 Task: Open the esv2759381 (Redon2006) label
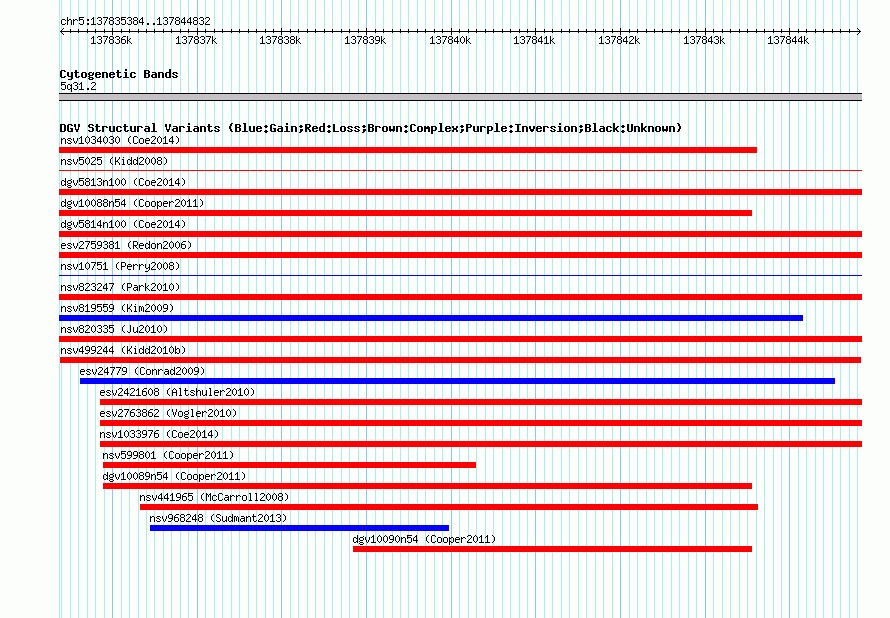(x=126, y=245)
